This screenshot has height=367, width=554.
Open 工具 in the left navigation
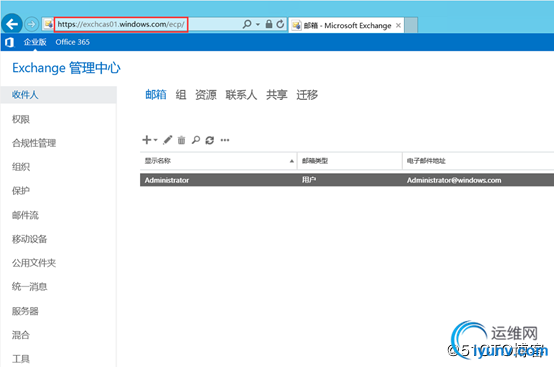pyautogui.click(x=21, y=359)
